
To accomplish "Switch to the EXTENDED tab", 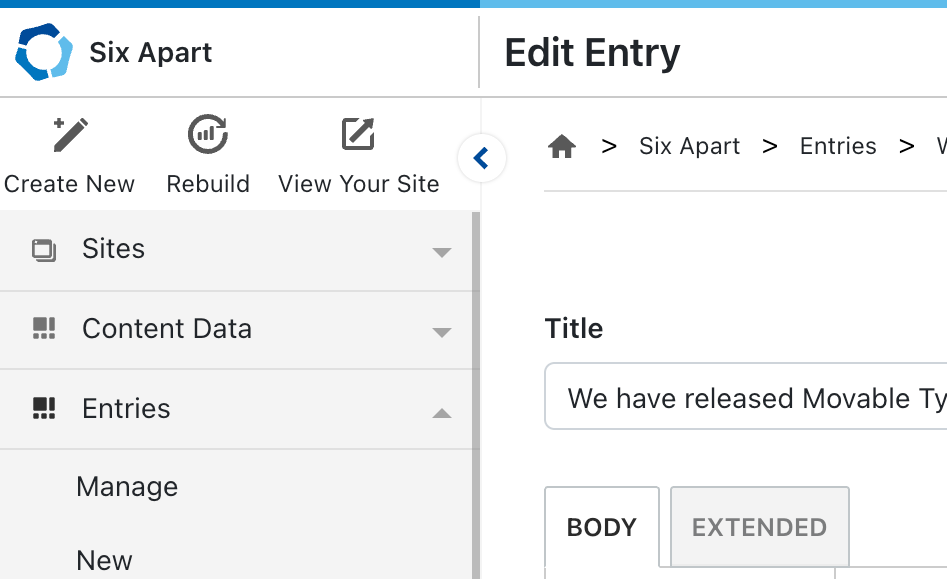I will 759,527.
